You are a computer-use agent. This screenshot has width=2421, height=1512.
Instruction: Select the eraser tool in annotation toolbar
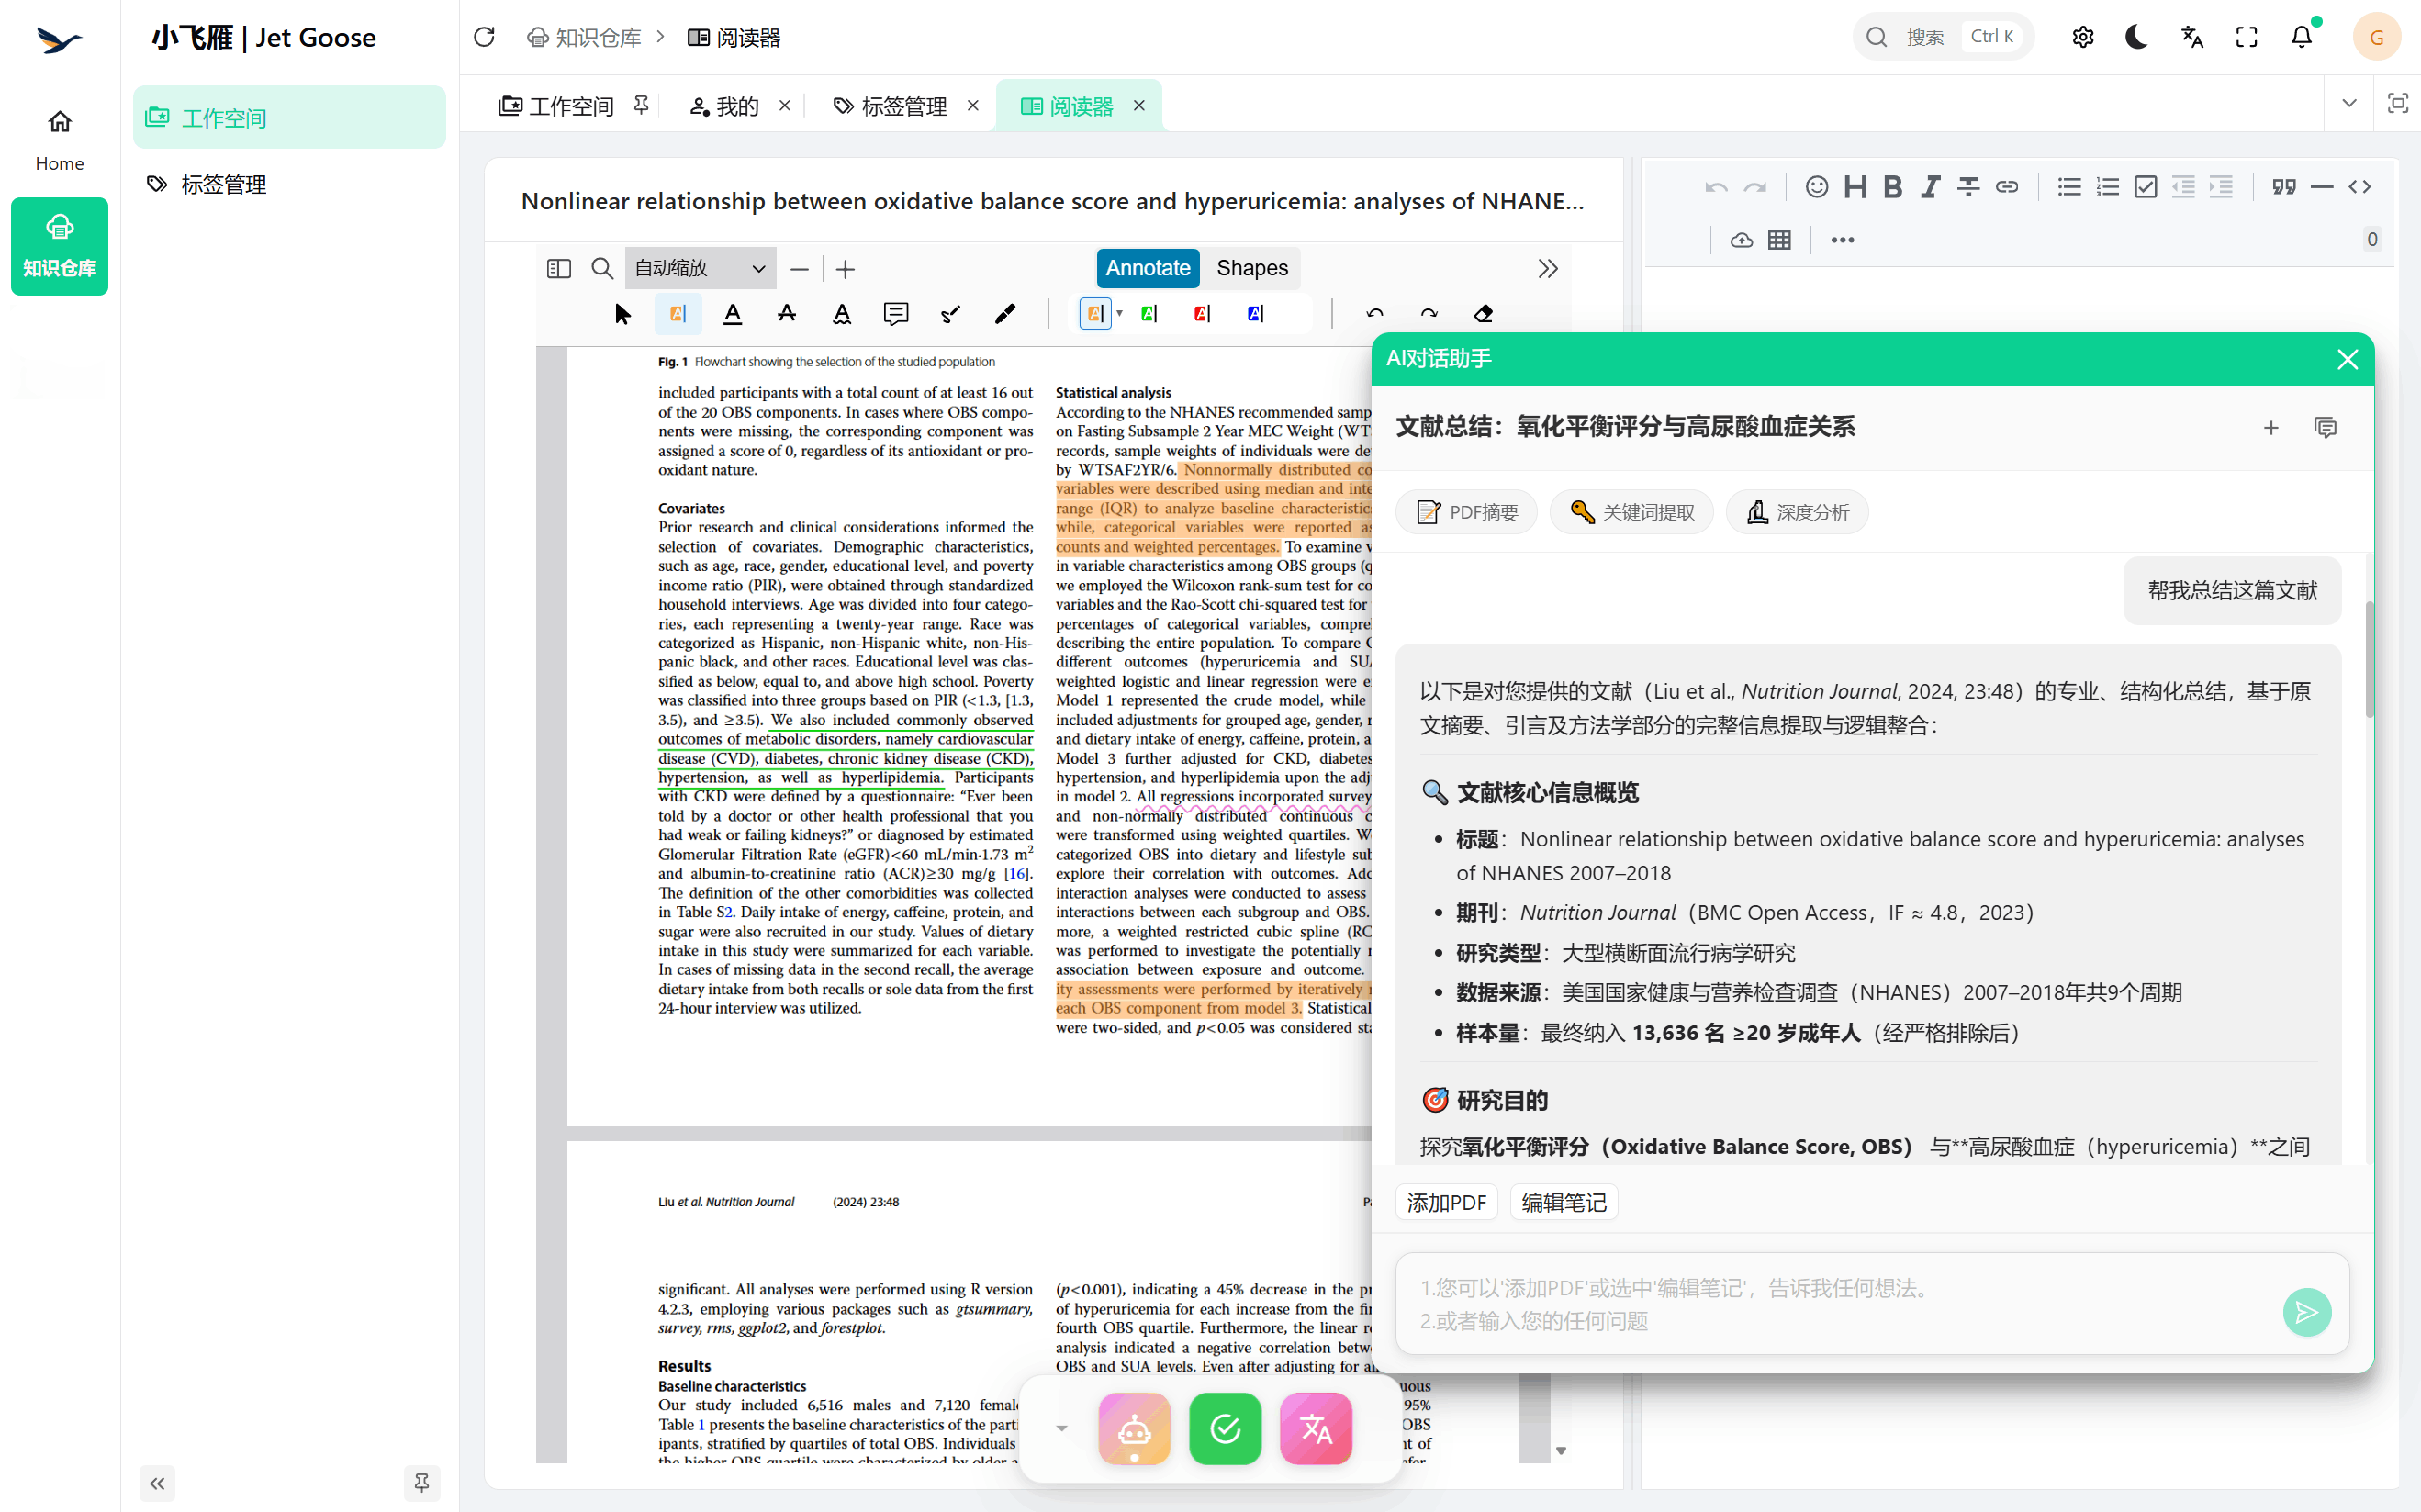click(x=1483, y=314)
